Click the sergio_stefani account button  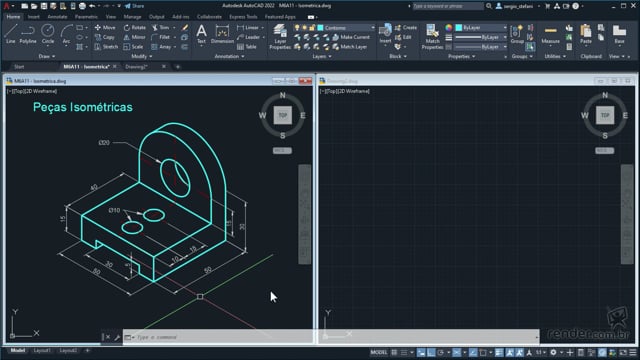[514, 6]
